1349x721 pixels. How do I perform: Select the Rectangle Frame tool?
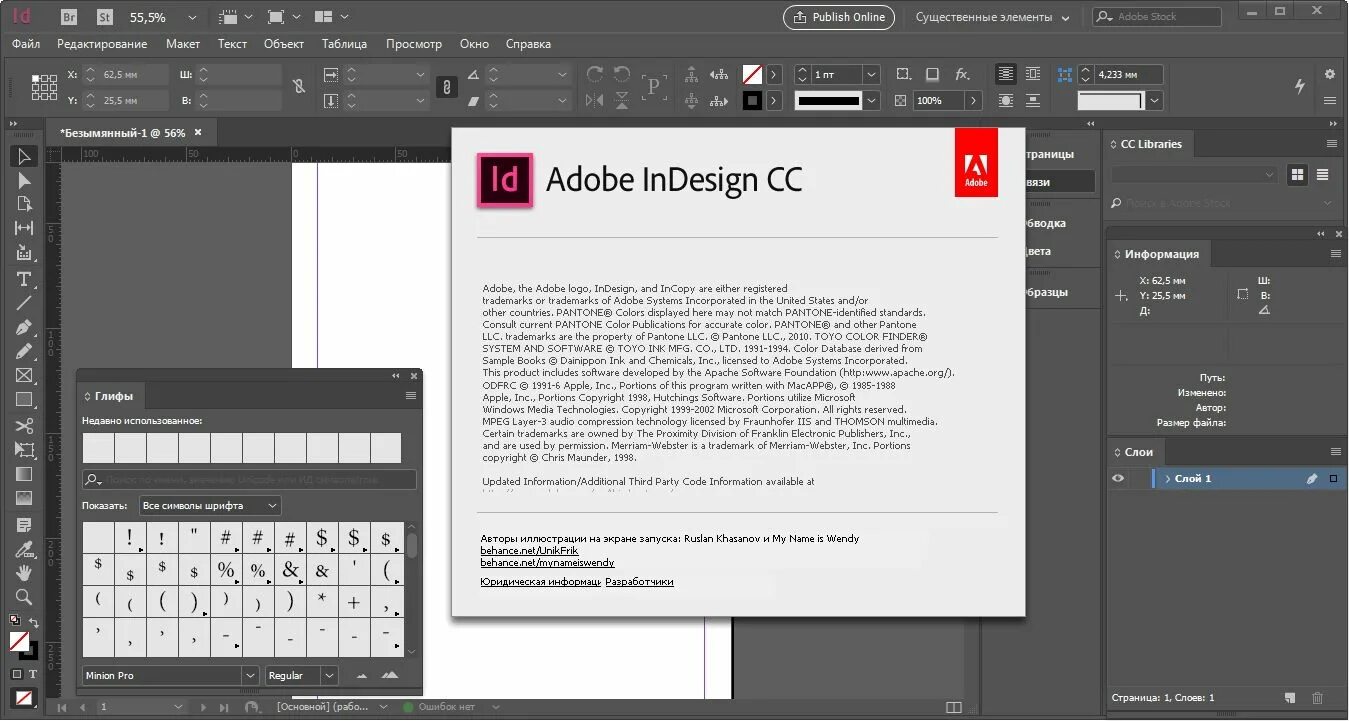click(24, 376)
